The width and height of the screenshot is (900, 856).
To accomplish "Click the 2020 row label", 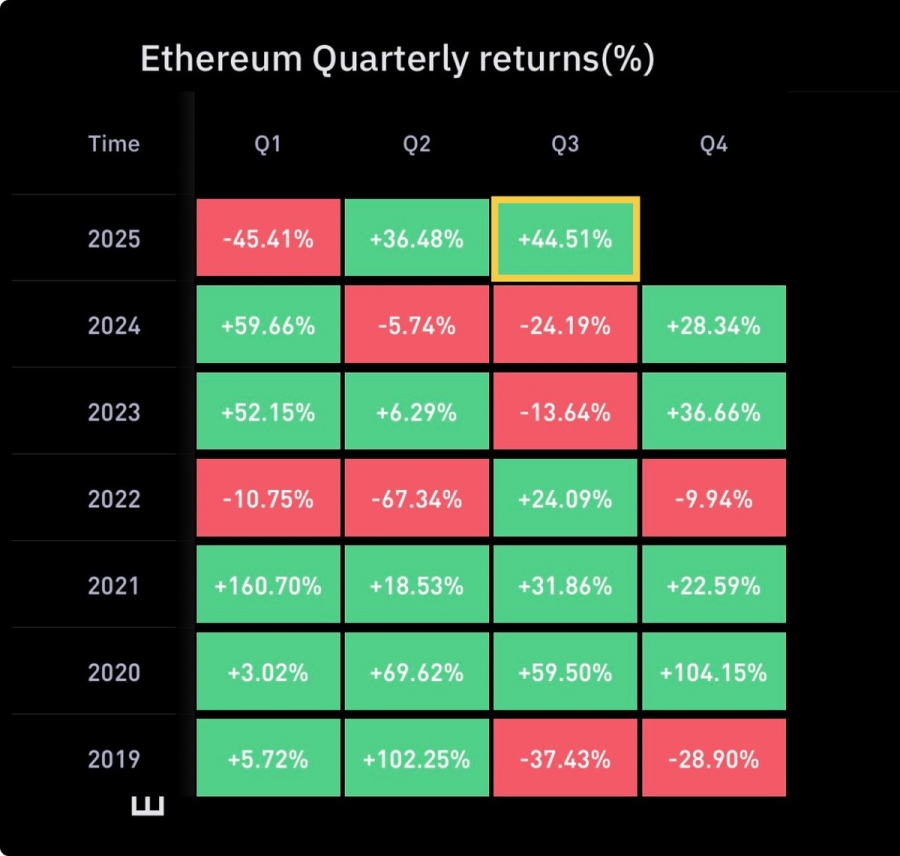I will (114, 672).
